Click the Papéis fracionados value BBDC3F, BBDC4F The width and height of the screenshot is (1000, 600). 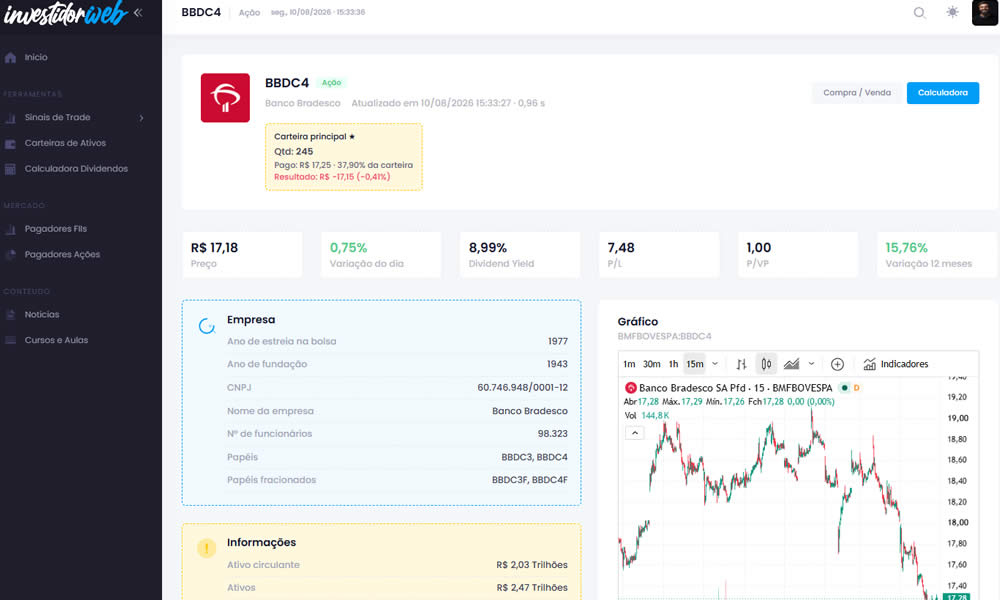point(529,480)
